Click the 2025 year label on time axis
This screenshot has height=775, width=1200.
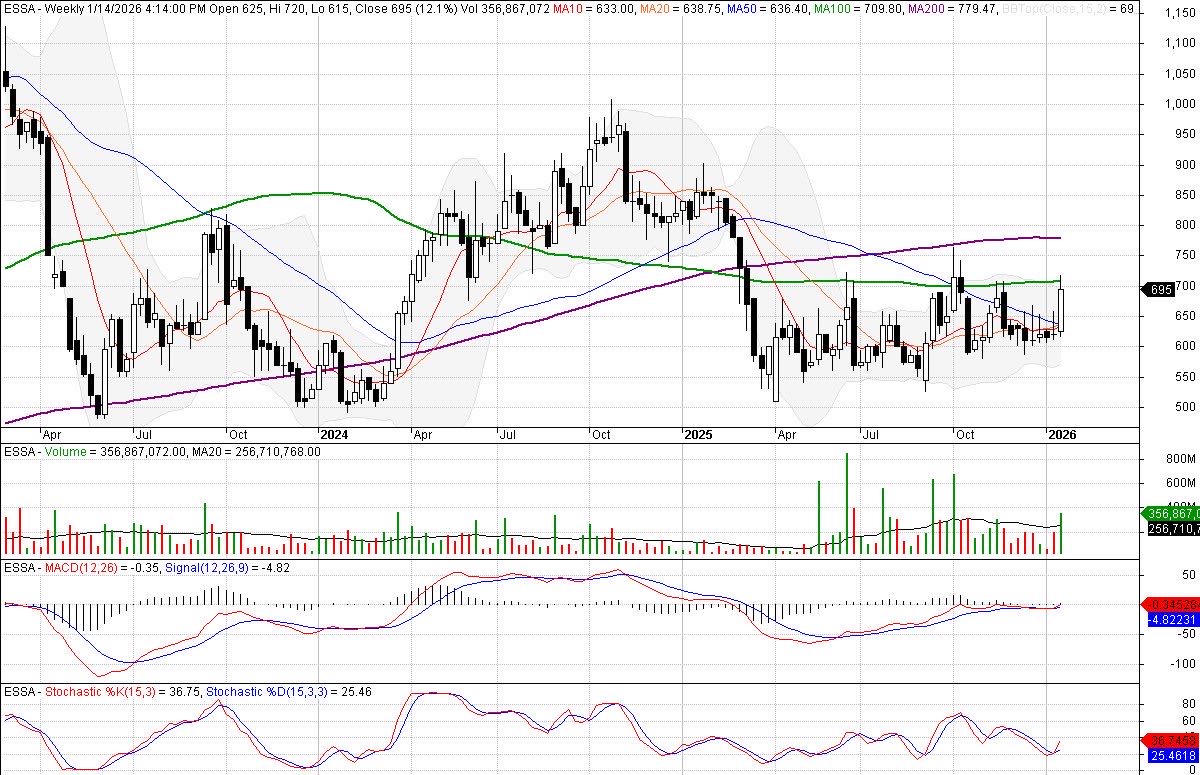[696, 435]
